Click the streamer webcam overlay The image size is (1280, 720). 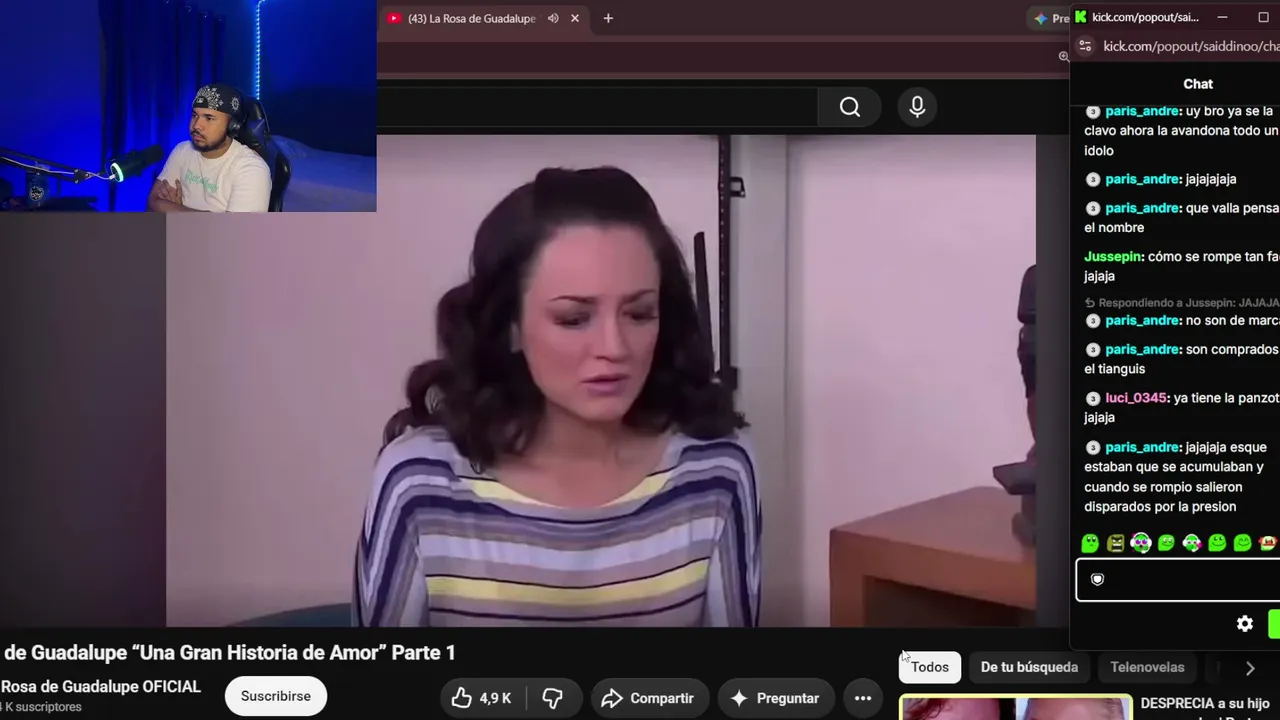[188, 106]
